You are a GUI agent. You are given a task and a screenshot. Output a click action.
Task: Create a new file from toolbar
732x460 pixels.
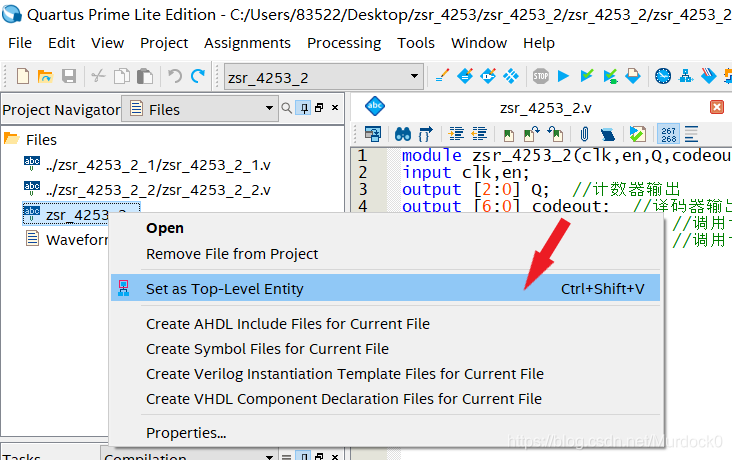22,76
